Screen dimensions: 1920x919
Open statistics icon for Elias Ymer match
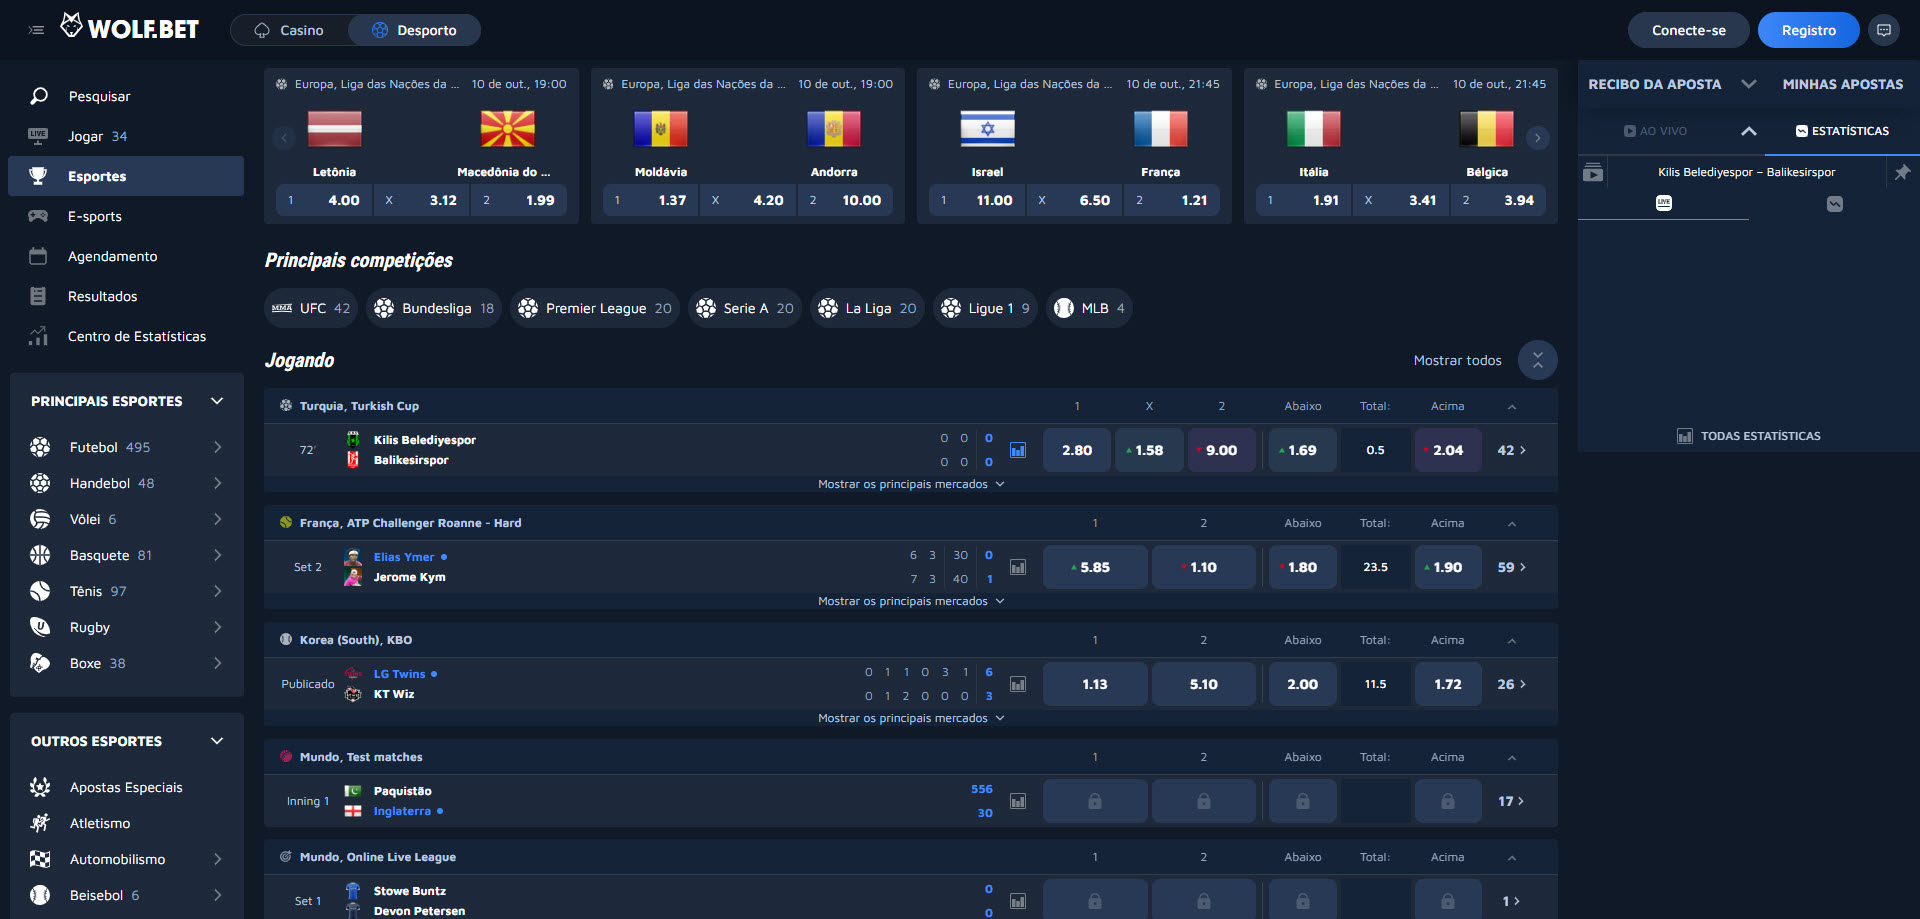point(1018,567)
